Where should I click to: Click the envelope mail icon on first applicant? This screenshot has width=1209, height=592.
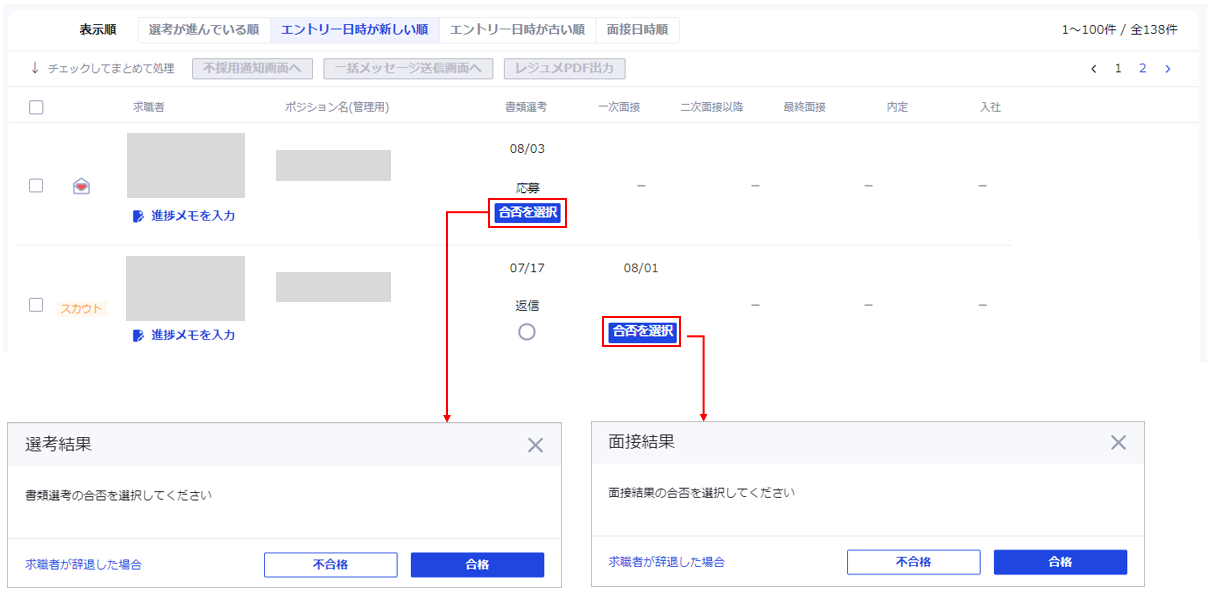pos(82,186)
